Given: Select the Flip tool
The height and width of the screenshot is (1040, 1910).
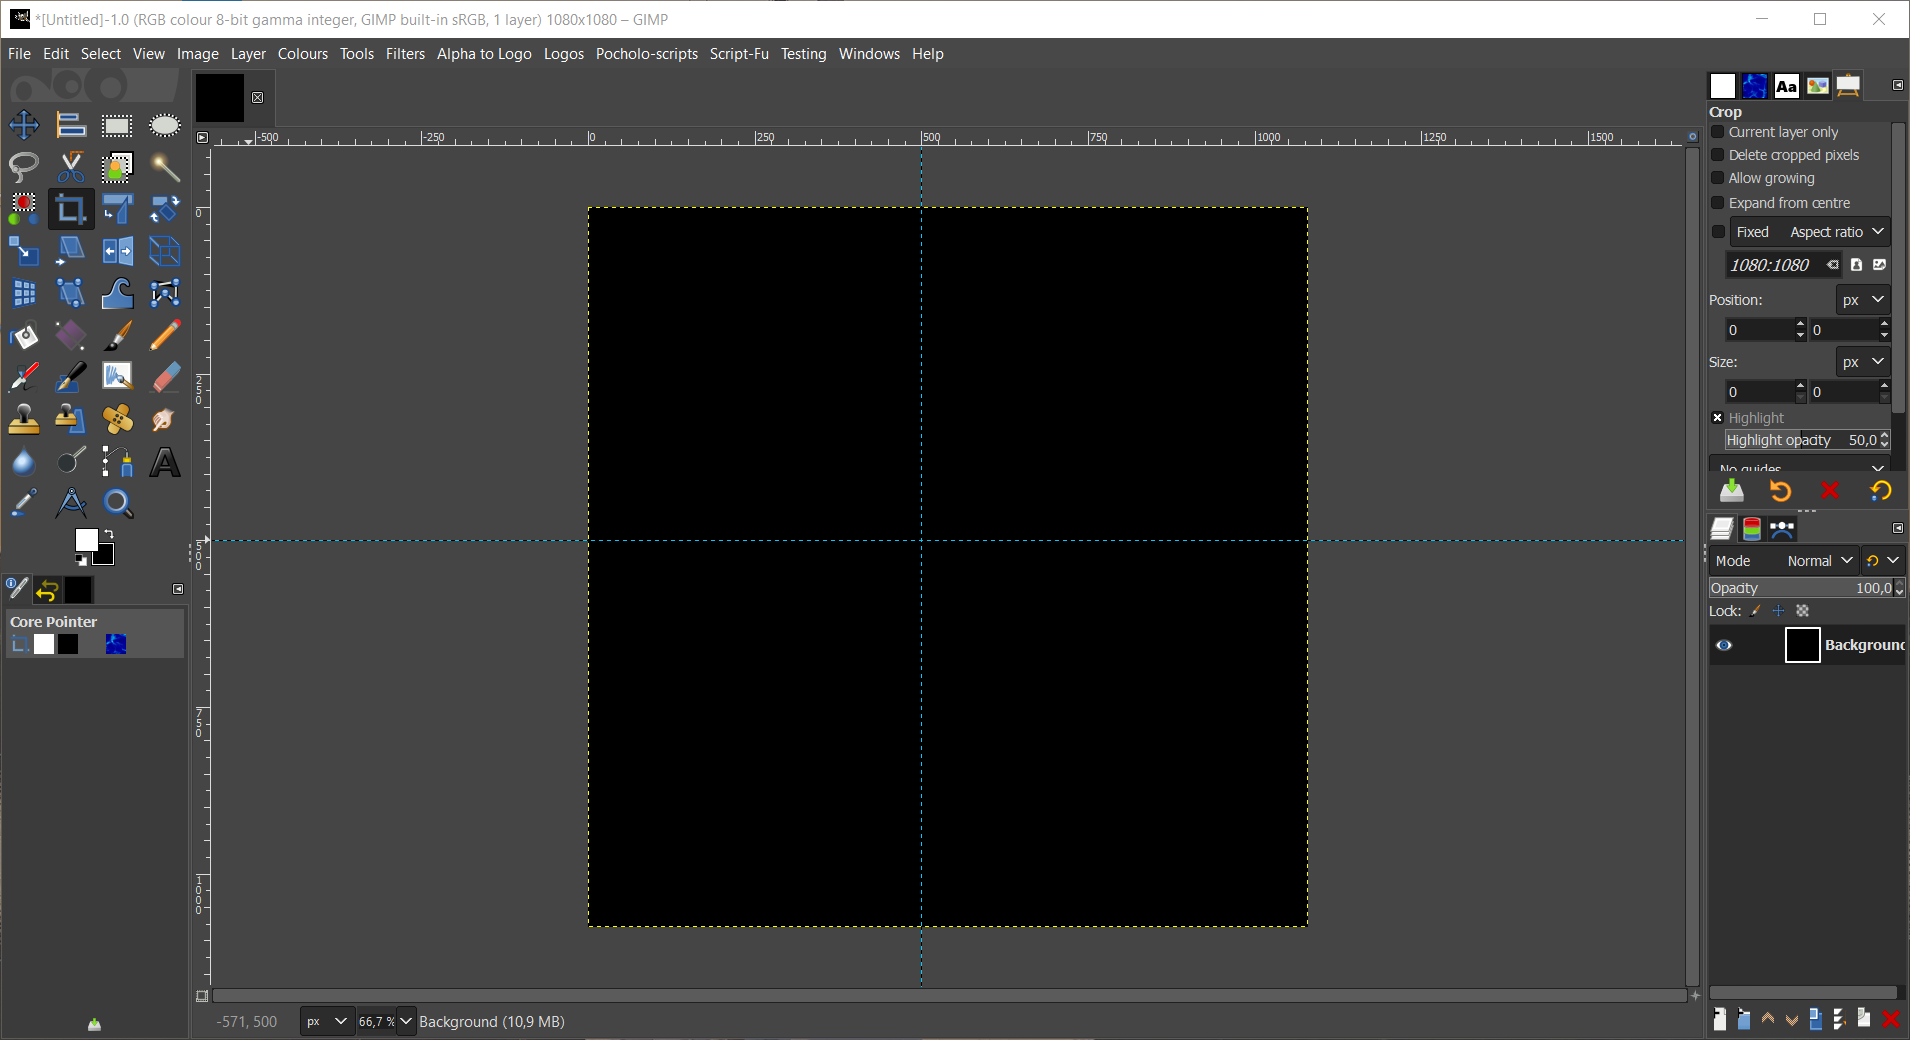Looking at the screenshot, I should point(117,251).
